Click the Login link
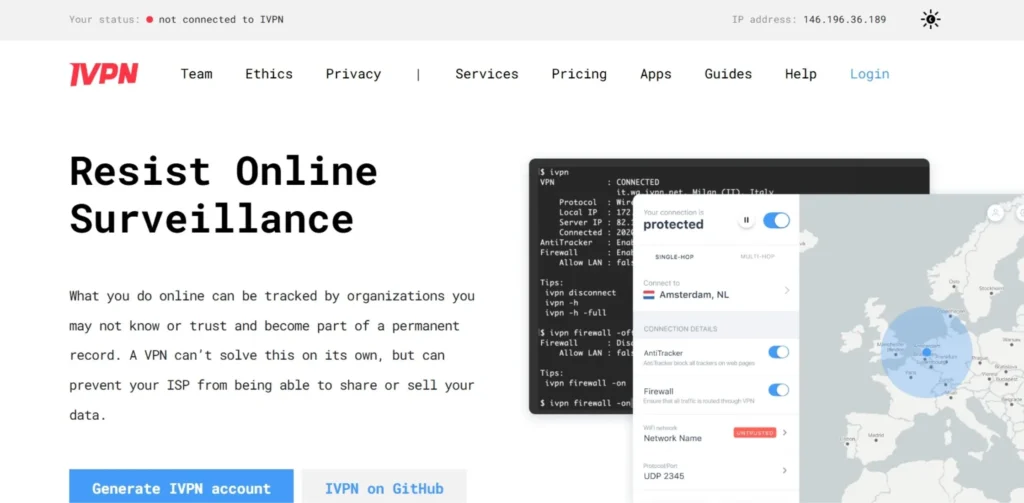1024x503 pixels. pyautogui.click(x=869, y=74)
